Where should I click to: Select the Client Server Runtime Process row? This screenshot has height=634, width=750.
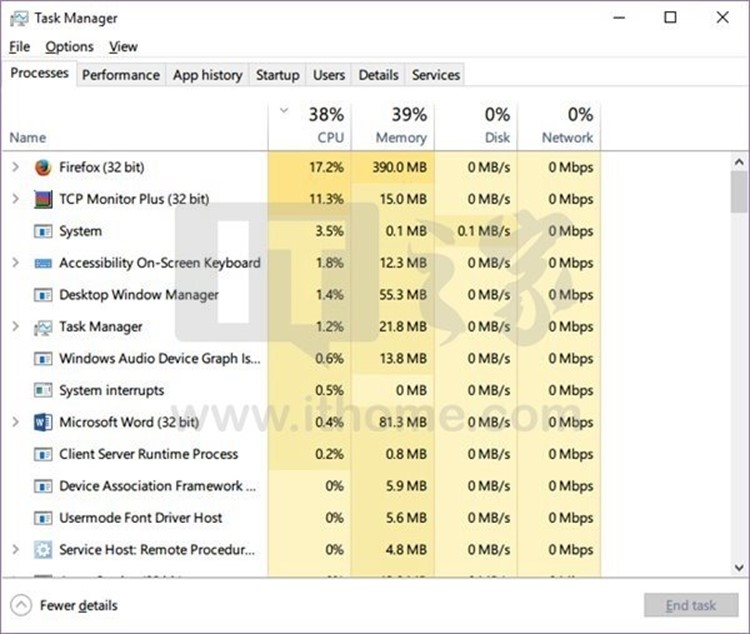click(148, 454)
